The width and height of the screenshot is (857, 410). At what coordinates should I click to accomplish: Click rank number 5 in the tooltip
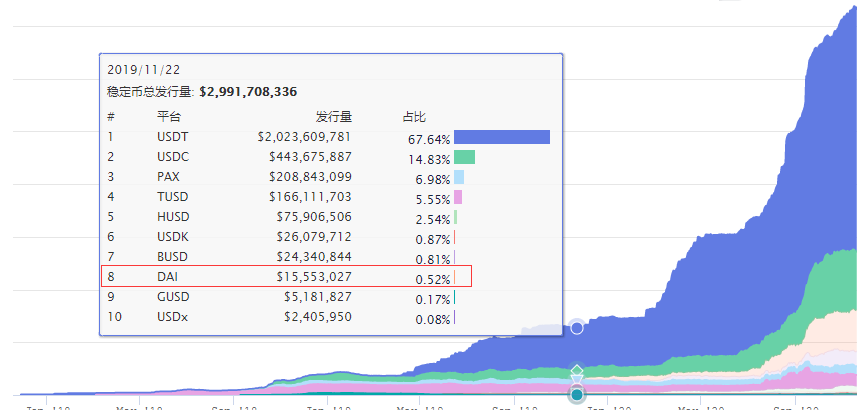tap(110, 216)
